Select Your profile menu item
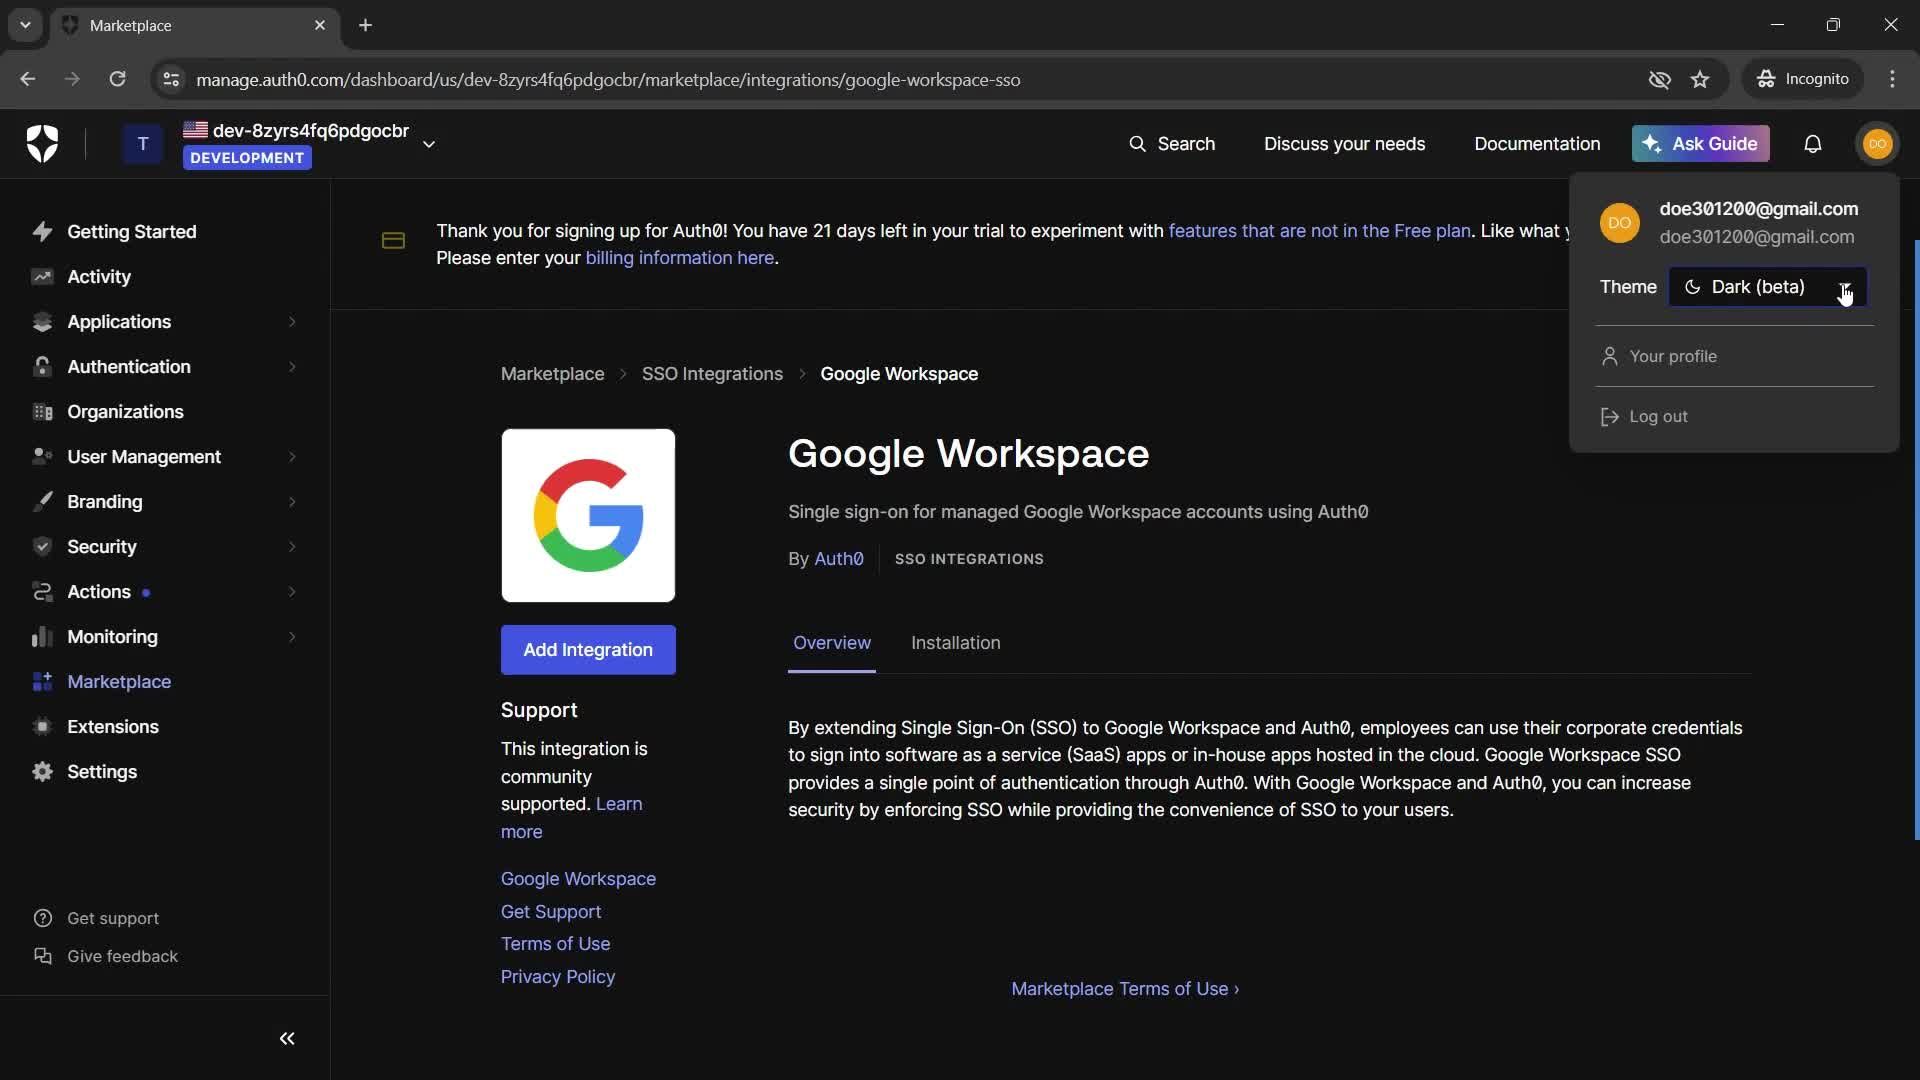Image resolution: width=1920 pixels, height=1080 pixels. pos(1734,356)
